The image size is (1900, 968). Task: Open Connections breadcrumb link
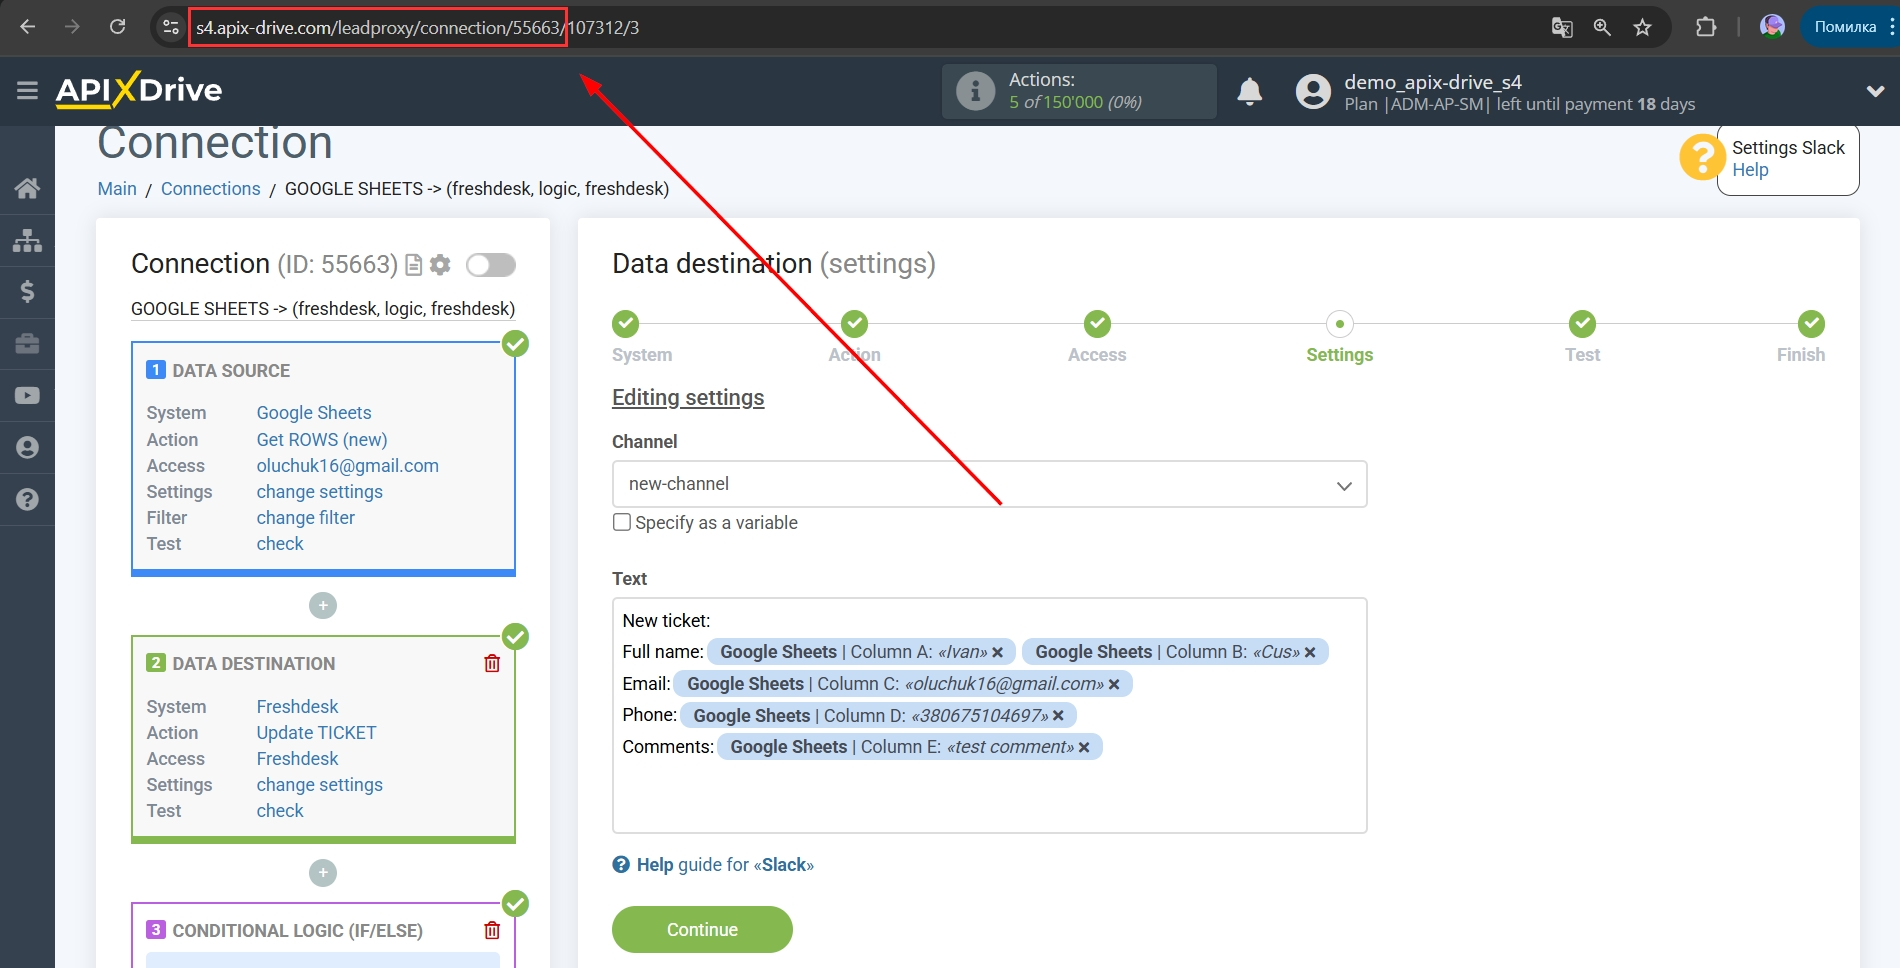[210, 189]
